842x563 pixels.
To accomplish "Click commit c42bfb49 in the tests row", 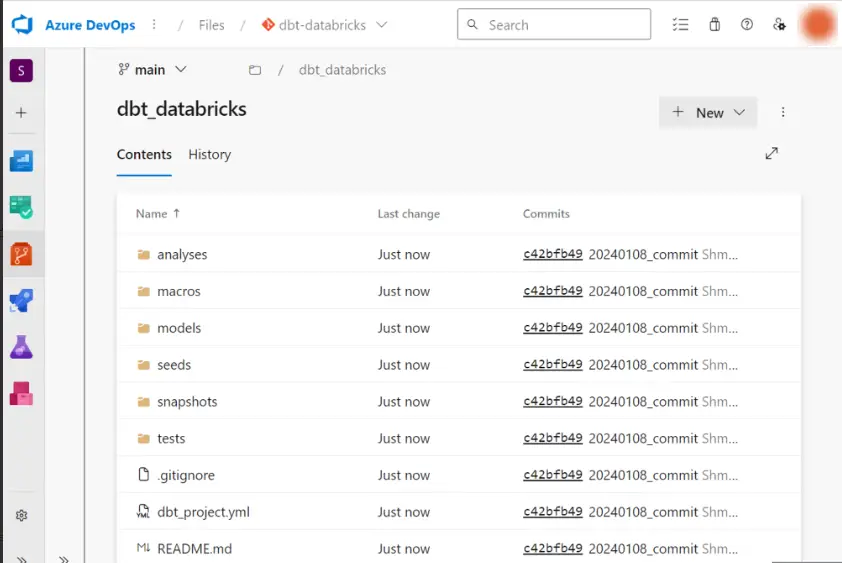I will click(553, 438).
